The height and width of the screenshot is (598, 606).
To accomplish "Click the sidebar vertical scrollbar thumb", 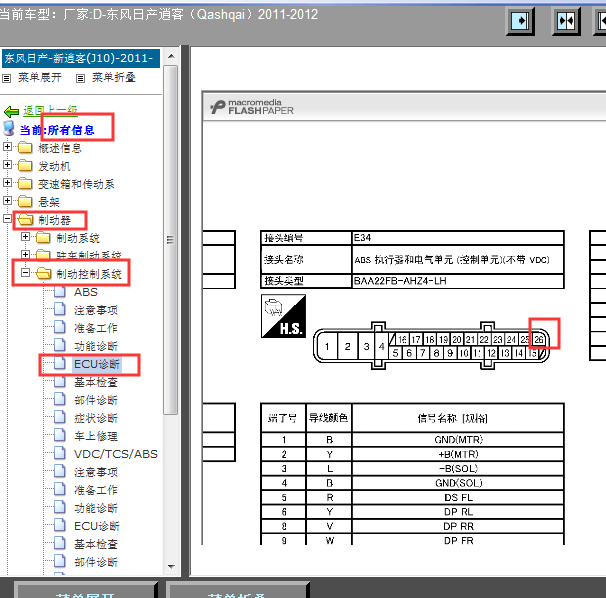I will [x=170, y=240].
